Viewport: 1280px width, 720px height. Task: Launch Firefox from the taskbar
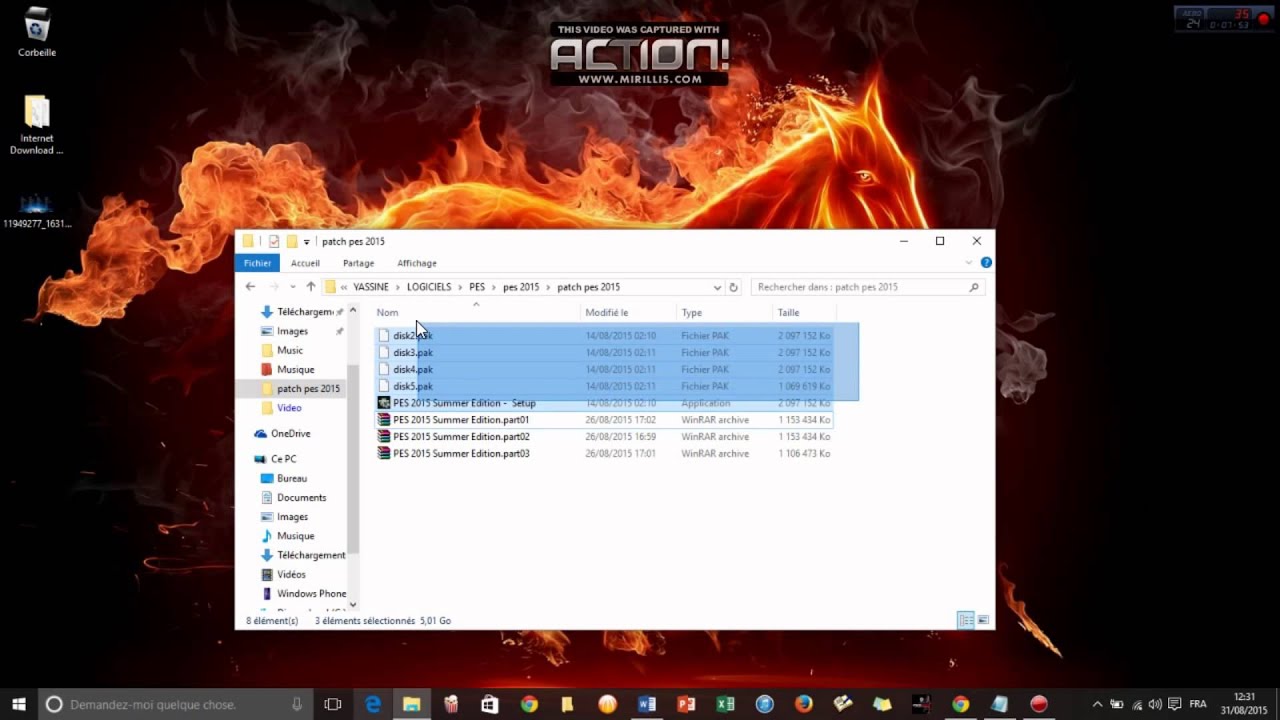coord(803,704)
